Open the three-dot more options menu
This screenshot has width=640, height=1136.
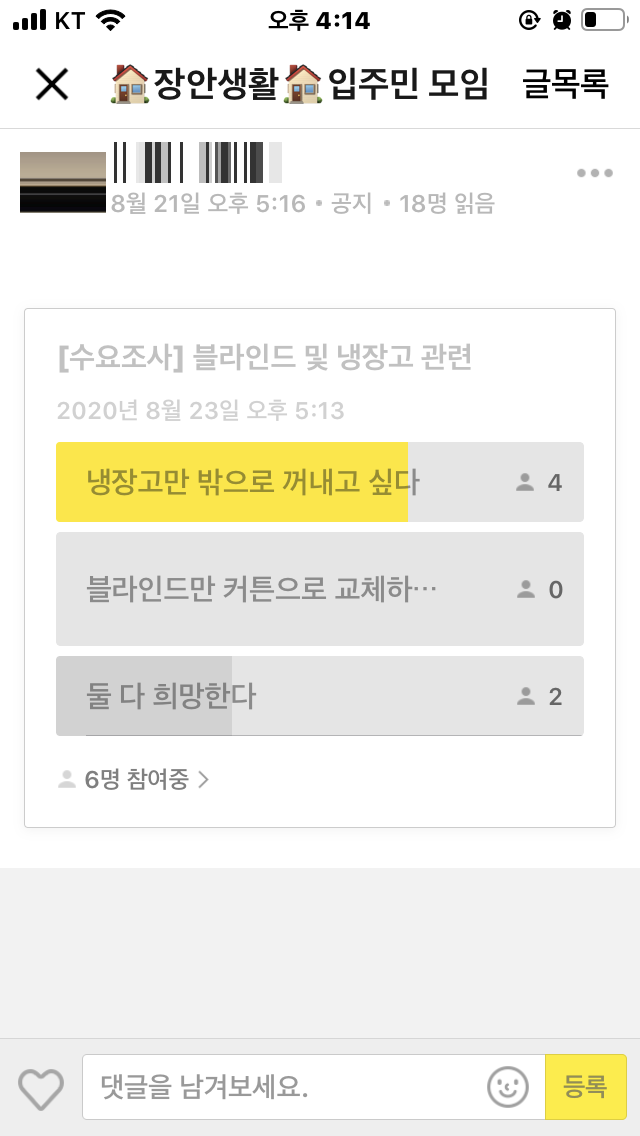pyautogui.click(x=595, y=173)
